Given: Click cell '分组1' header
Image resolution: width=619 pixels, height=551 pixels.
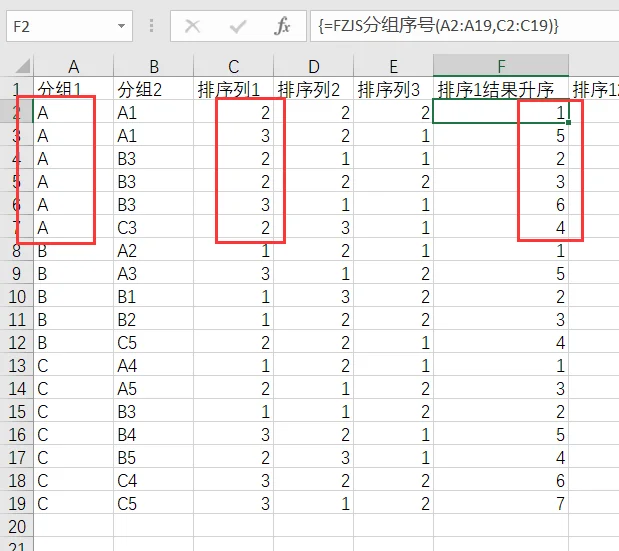Looking at the screenshot, I should tap(73, 88).
